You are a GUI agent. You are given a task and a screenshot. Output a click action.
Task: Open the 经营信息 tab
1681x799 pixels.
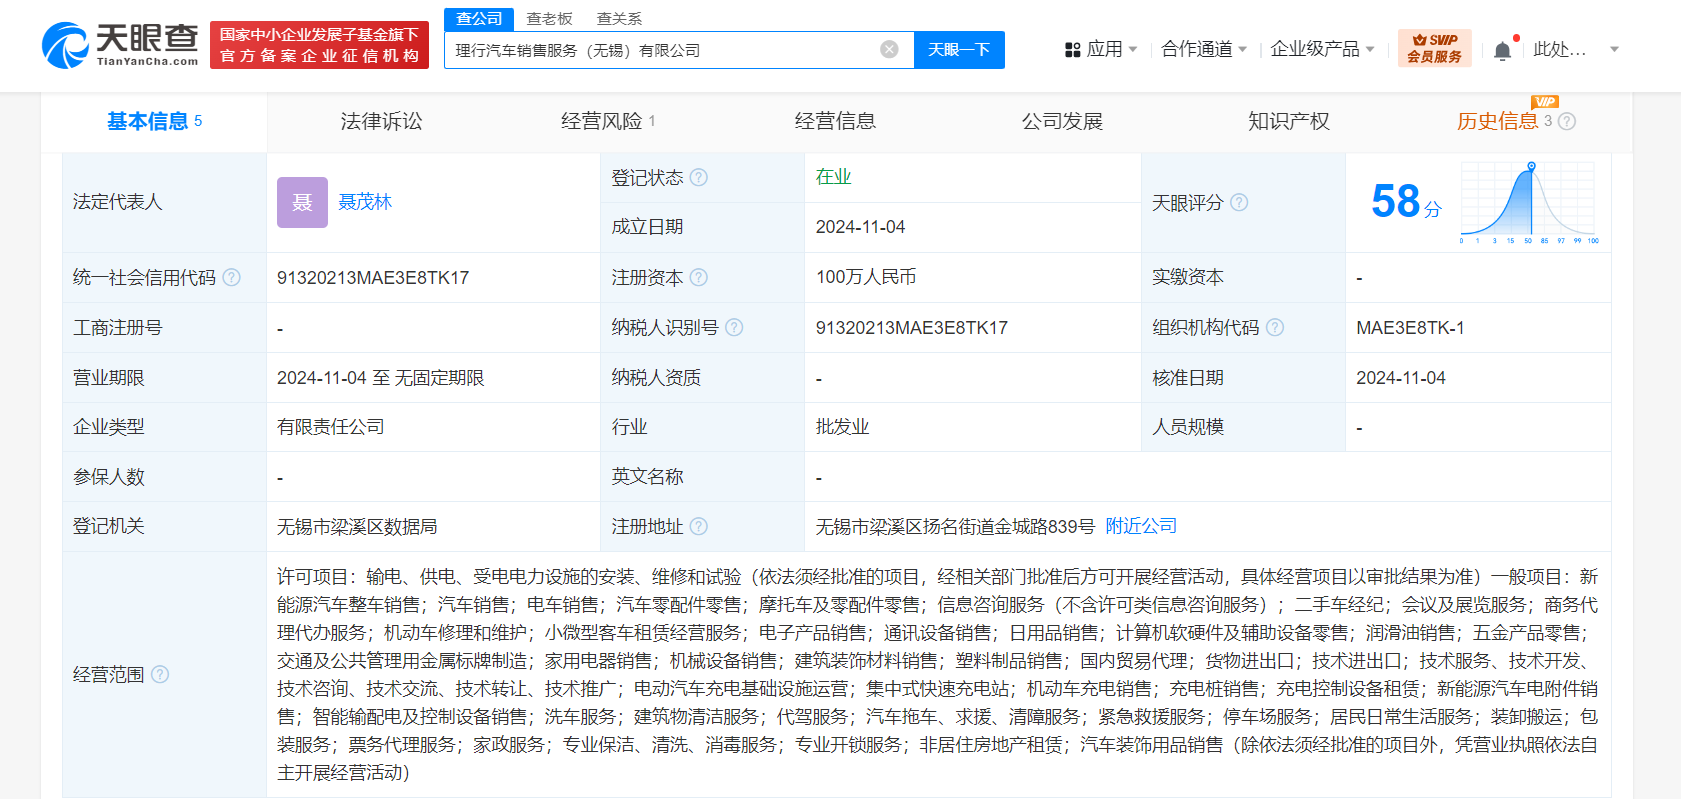(x=835, y=121)
